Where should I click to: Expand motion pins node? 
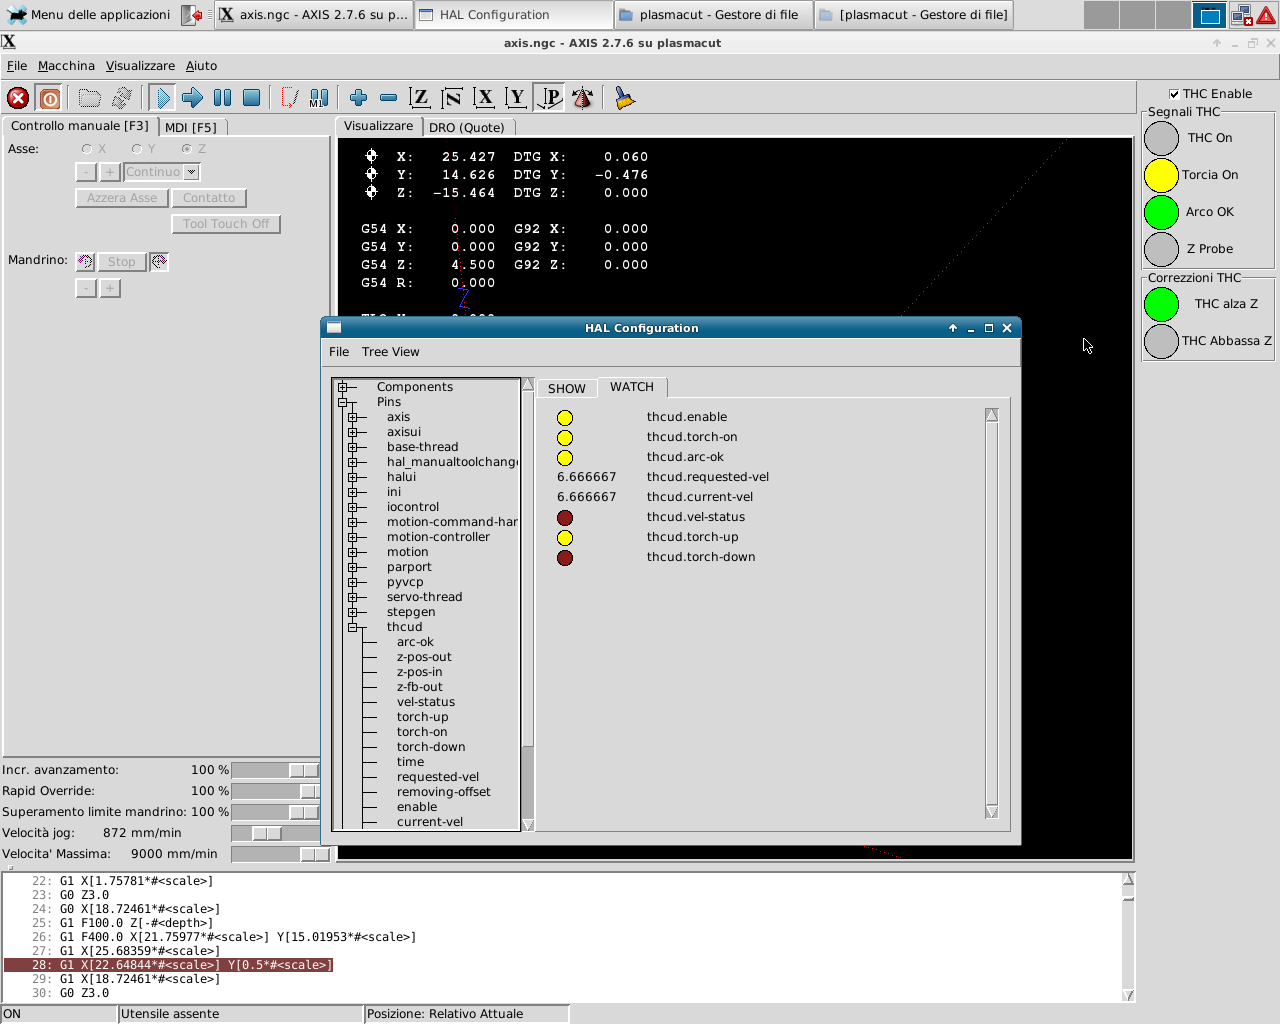352,552
